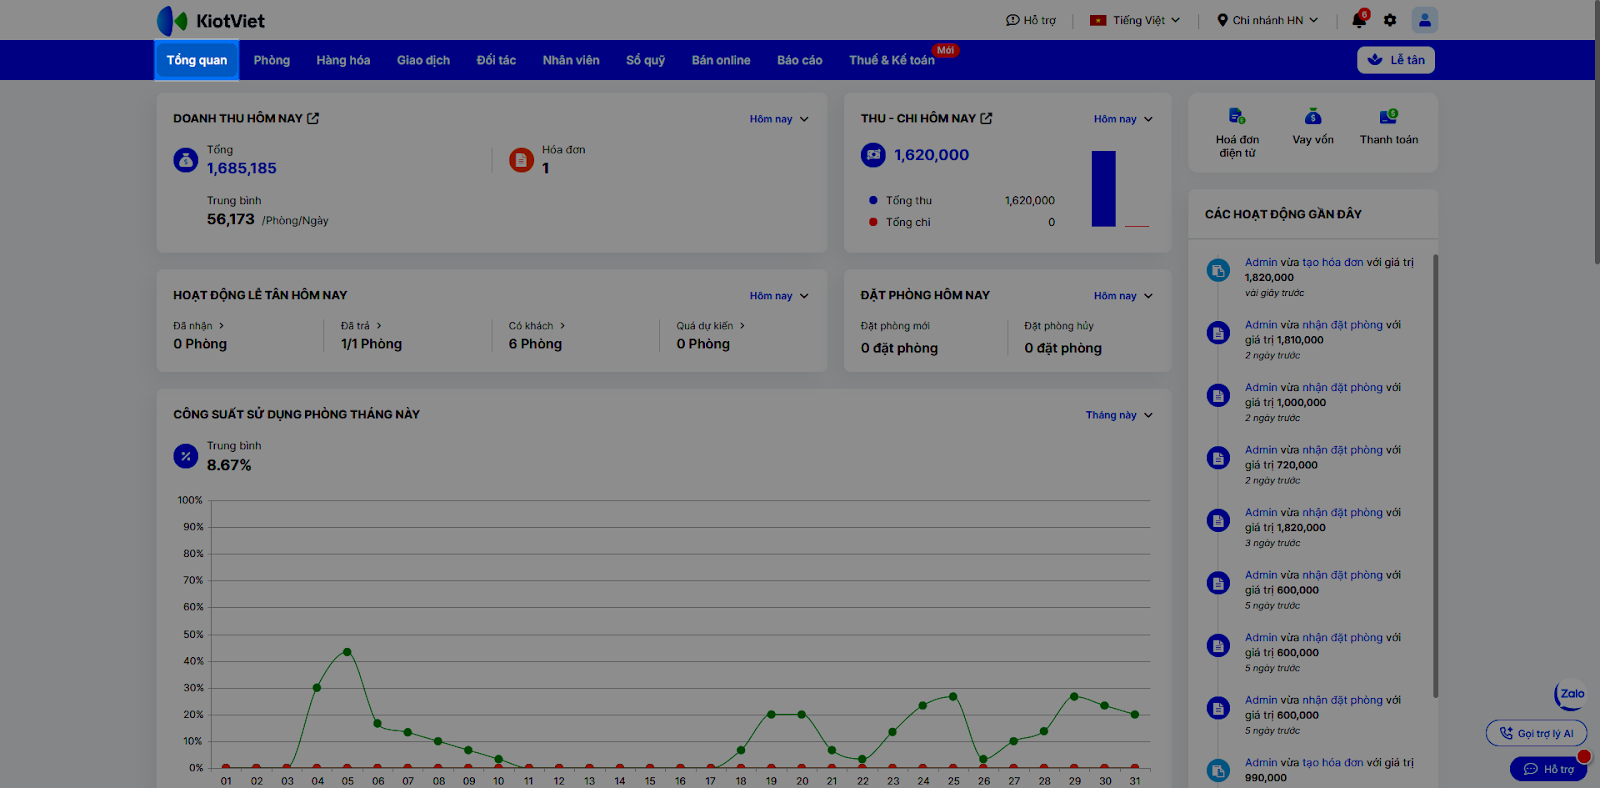
Task: Open Admin link in the 1,810,000 booking activity
Action: [x=1261, y=325]
